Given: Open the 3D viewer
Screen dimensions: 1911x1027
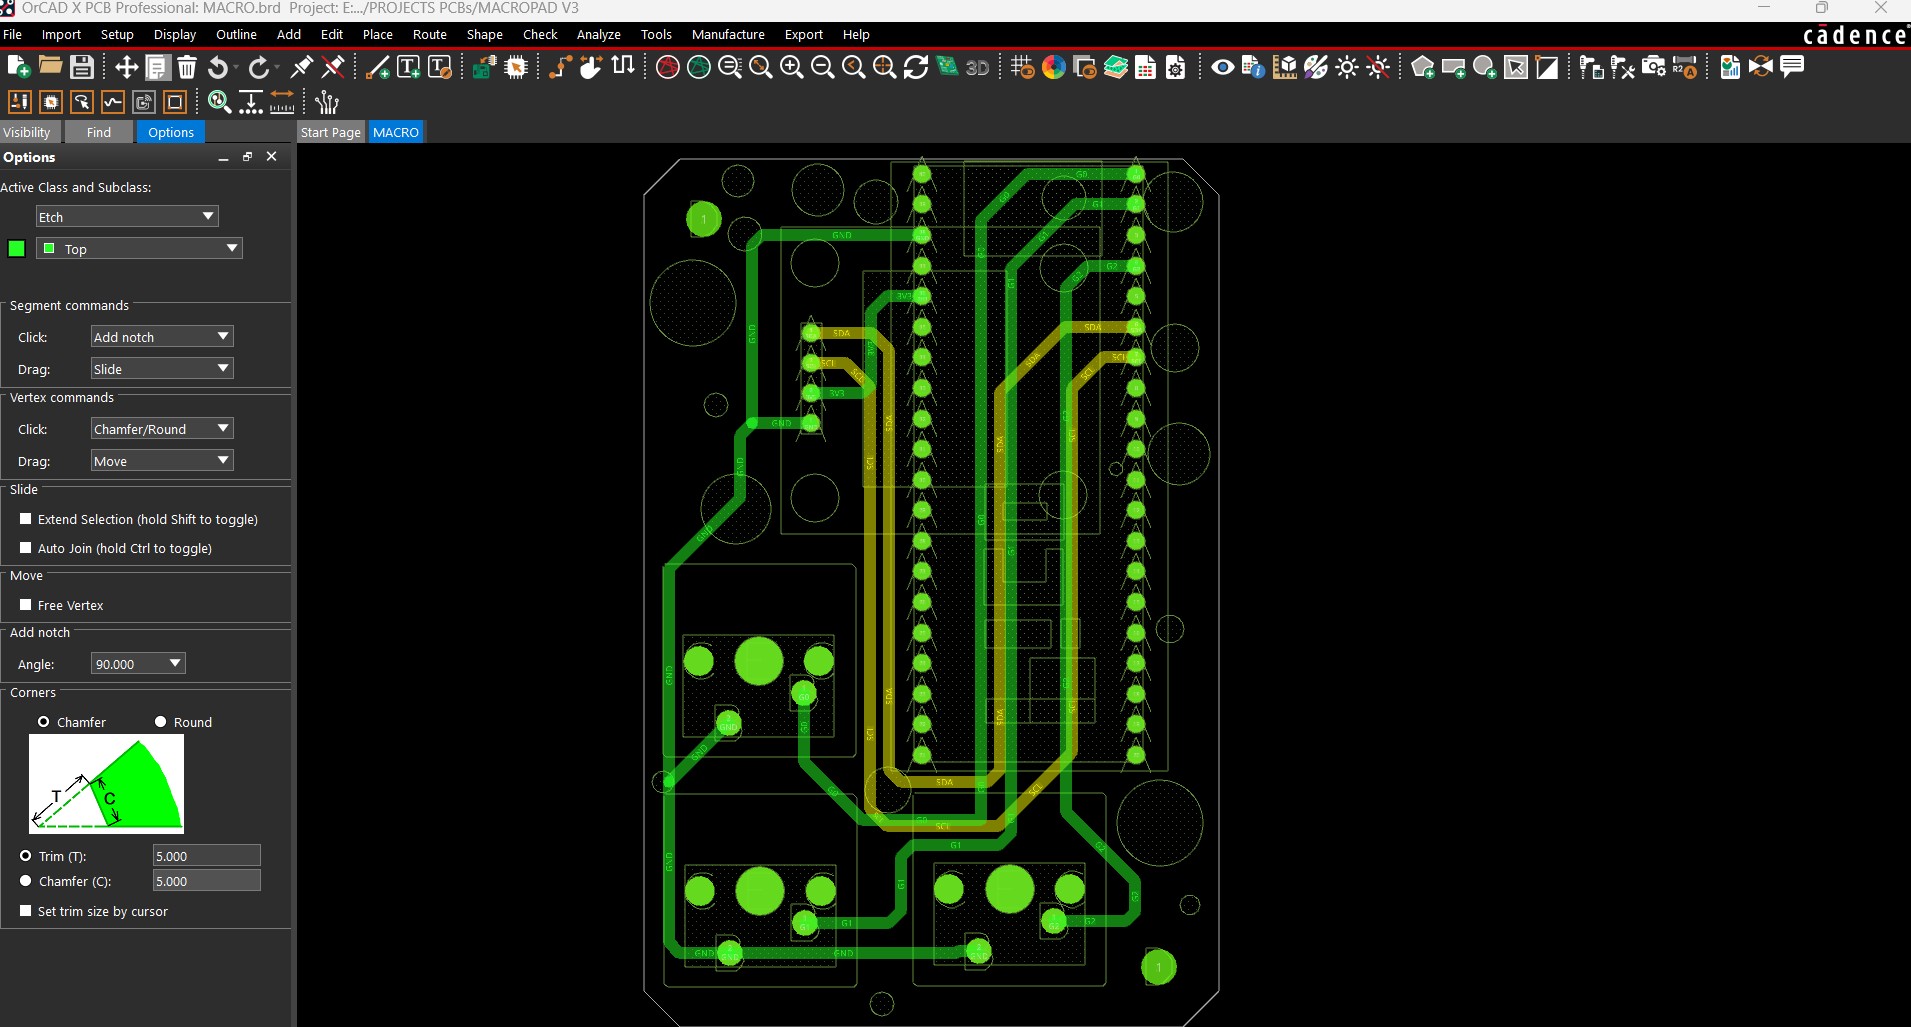Looking at the screenshot, I should point(977,67).
